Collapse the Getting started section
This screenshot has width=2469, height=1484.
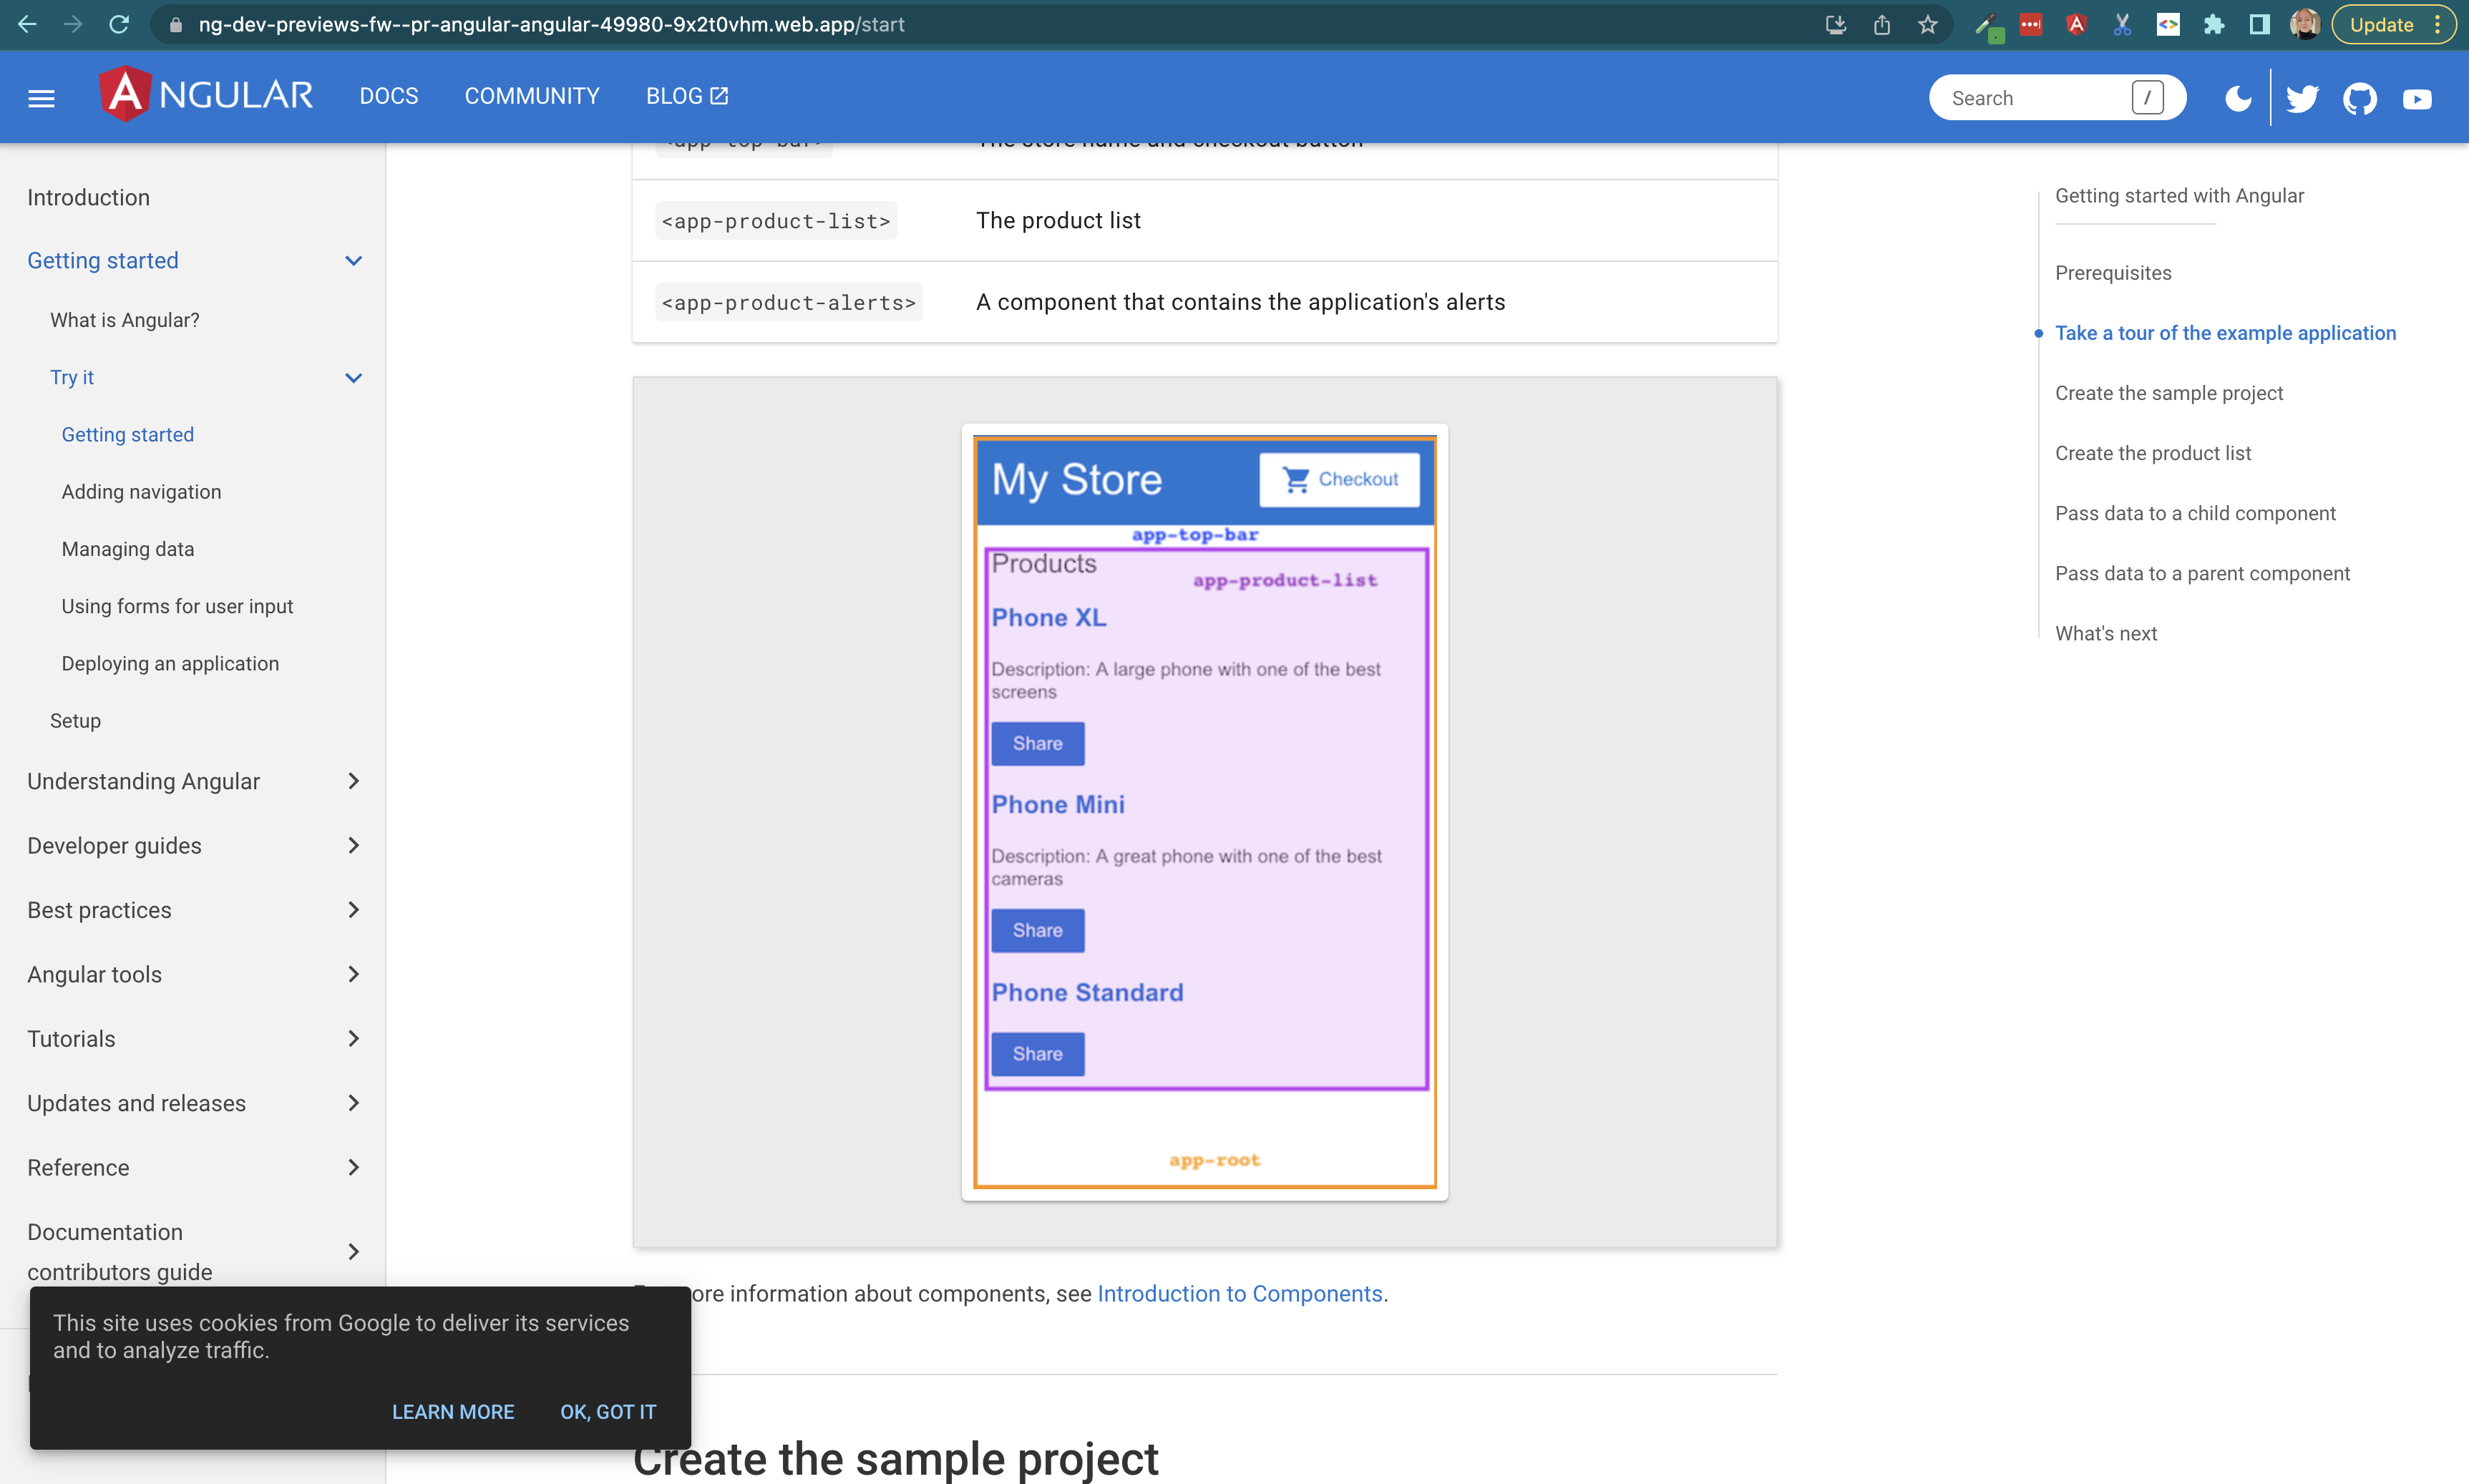353,261
